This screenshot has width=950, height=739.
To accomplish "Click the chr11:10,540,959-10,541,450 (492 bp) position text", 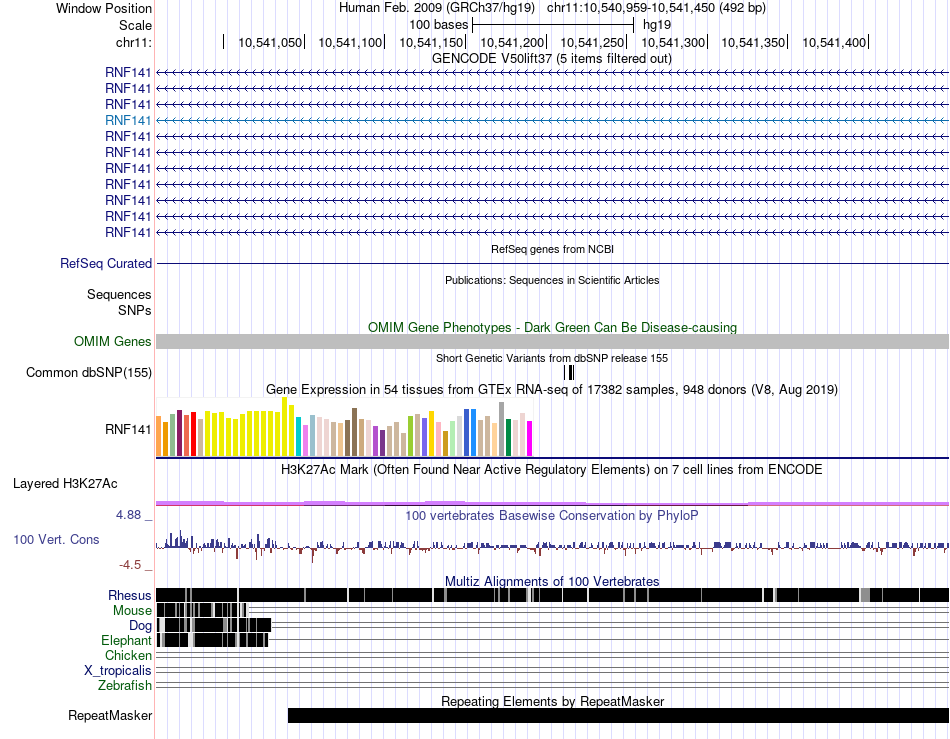I will pyautogui.click(x=656, y=8).
